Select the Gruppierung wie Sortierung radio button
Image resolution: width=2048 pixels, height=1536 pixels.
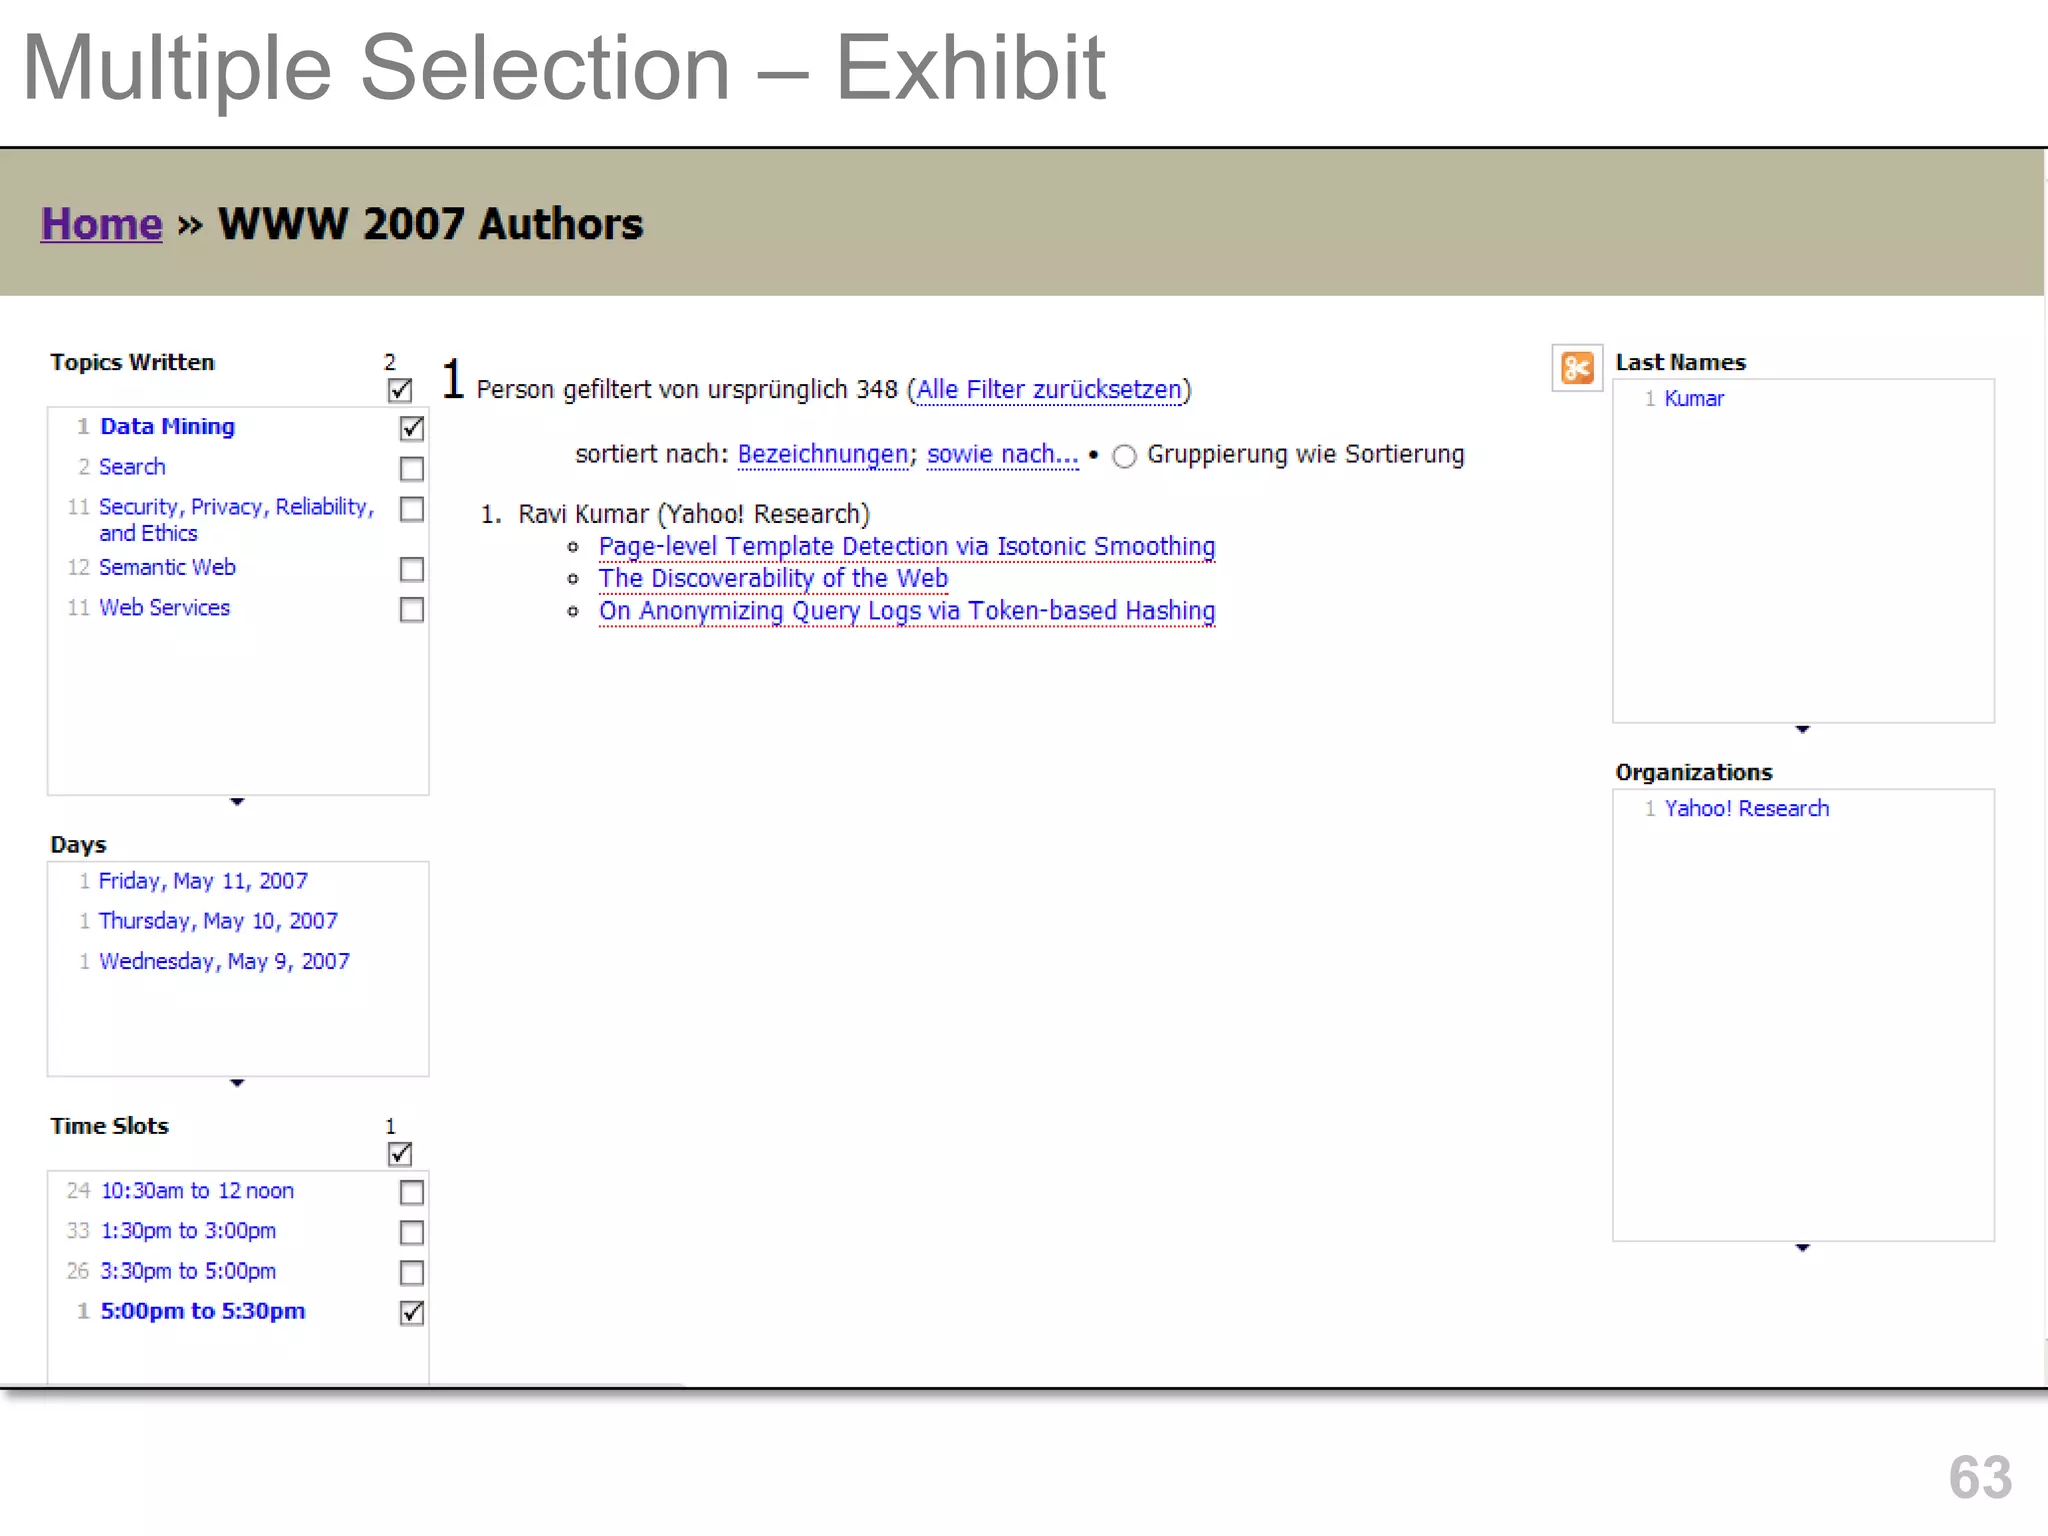(1124, 456)
